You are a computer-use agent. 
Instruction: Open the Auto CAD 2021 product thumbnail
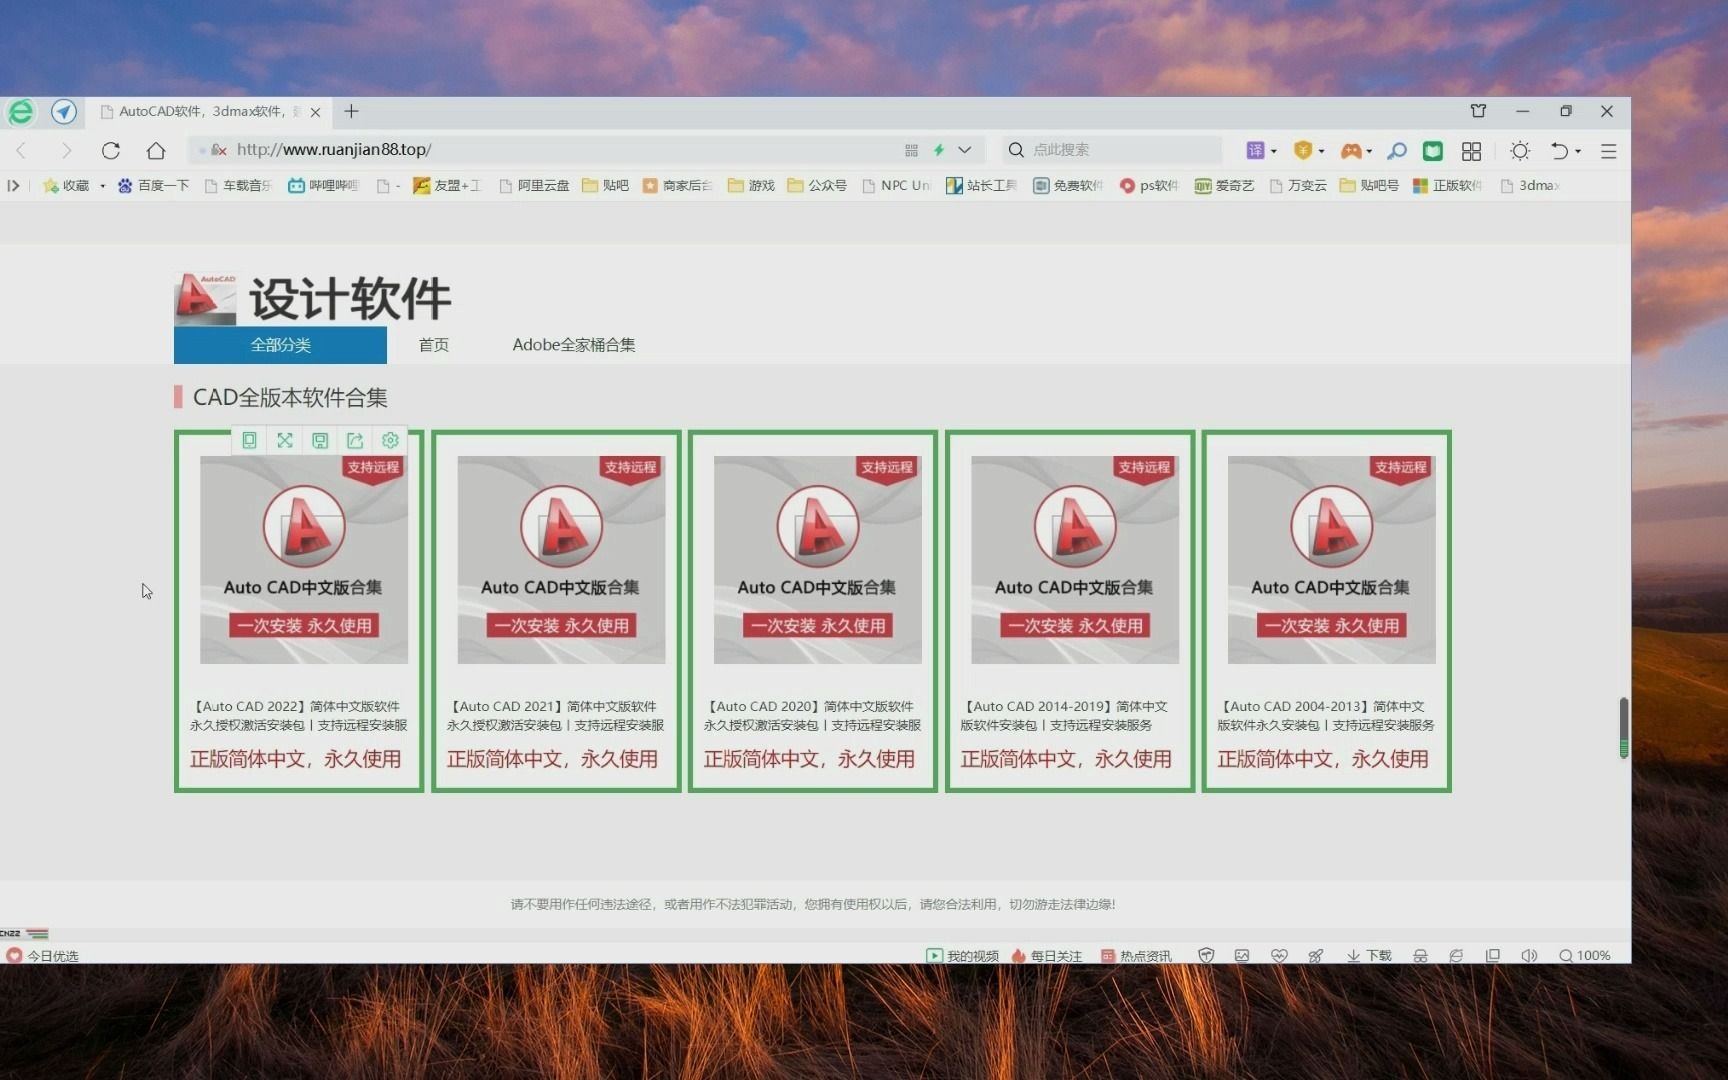point(561,560)
